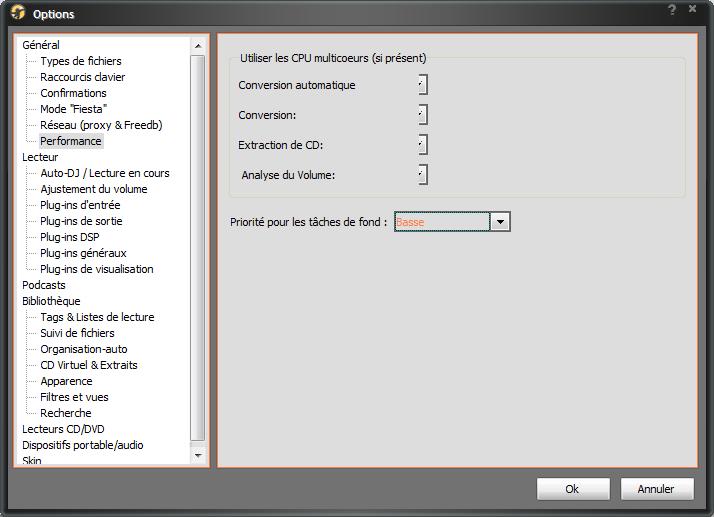The width and height of the screenshot is (714, 517).
Task: Select Lecteurs CD/DVD category
Action: [62, 429]
